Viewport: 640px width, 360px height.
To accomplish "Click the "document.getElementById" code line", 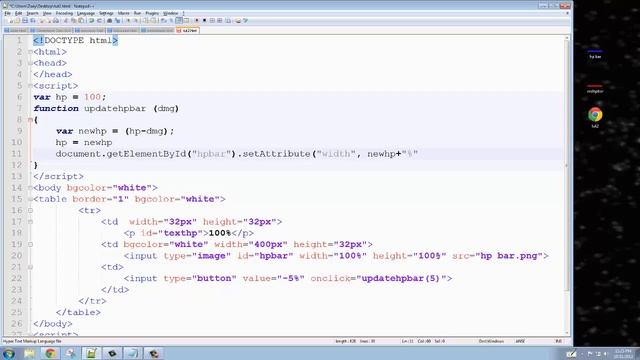I will (x=237, y=154).
